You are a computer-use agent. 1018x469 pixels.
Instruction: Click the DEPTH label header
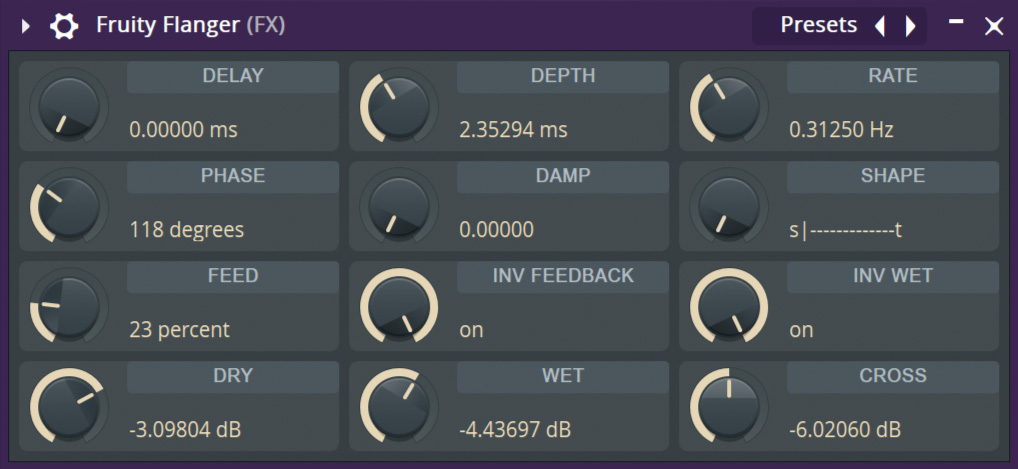[x=562, y=77]
